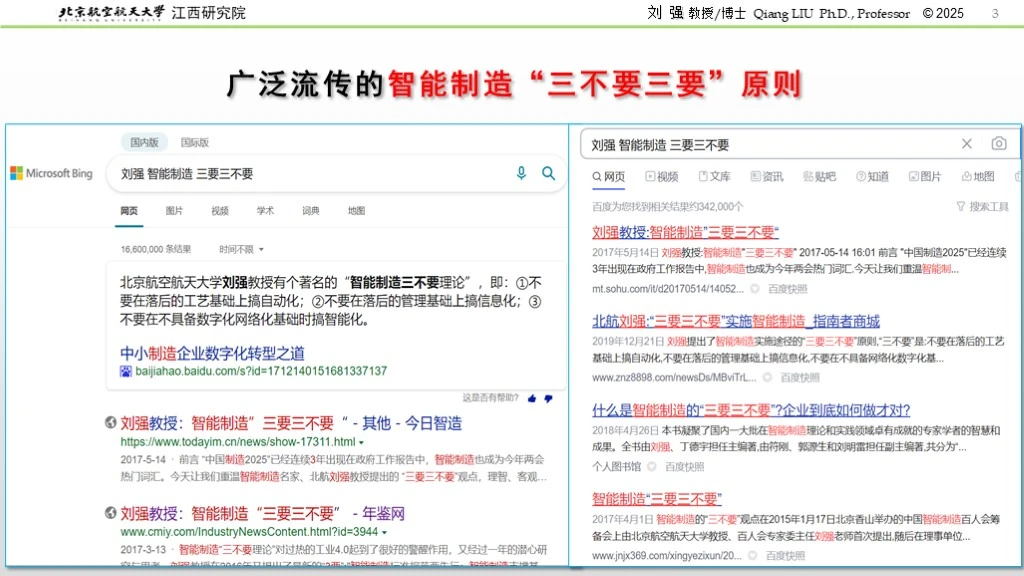Click the Microsoft Bing logo
Image resolution: width=1024 pixels, height=576 pixels.
click(52, 173)
